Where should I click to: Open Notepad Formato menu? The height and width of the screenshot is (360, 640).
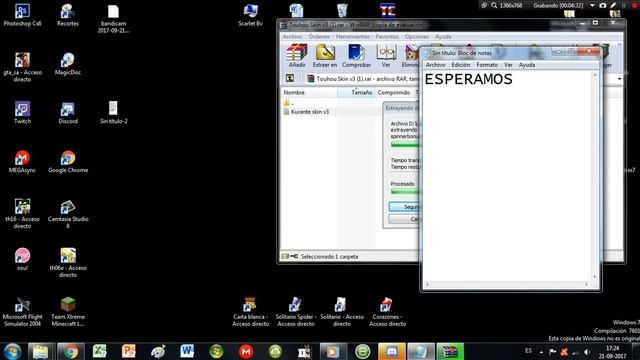[487, 65]
